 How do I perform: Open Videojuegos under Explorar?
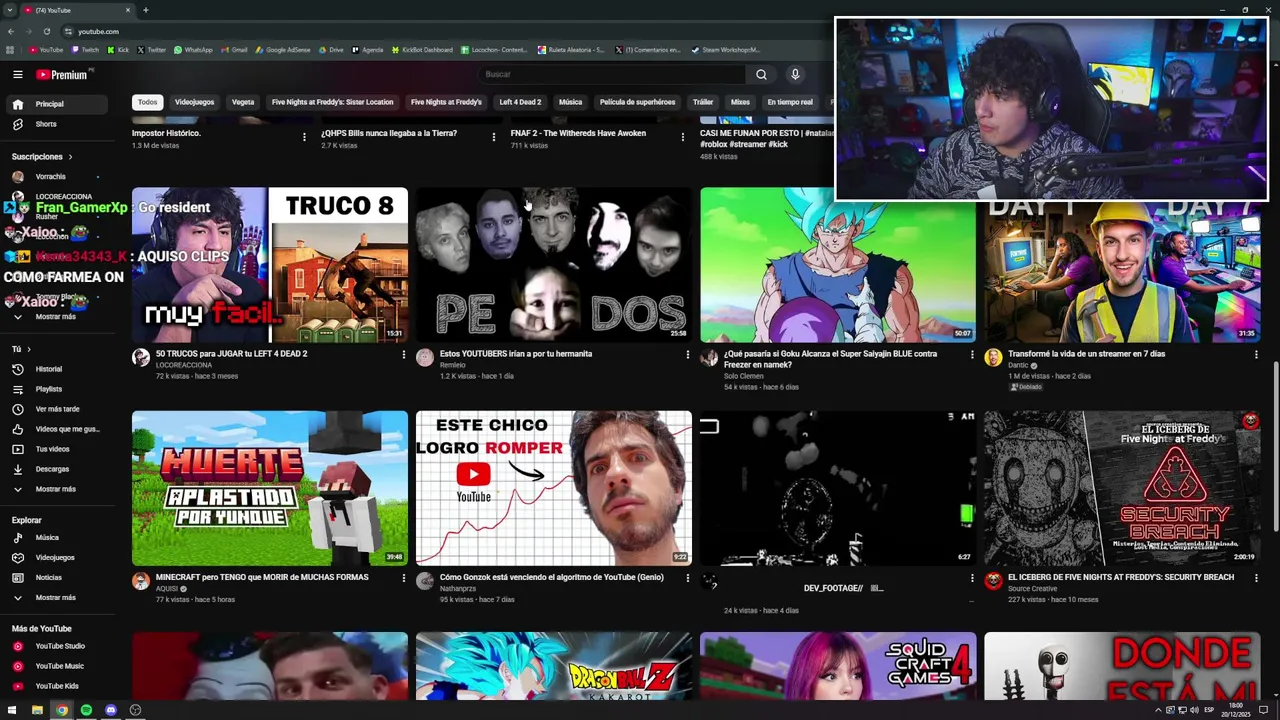(x=55, y=557)
